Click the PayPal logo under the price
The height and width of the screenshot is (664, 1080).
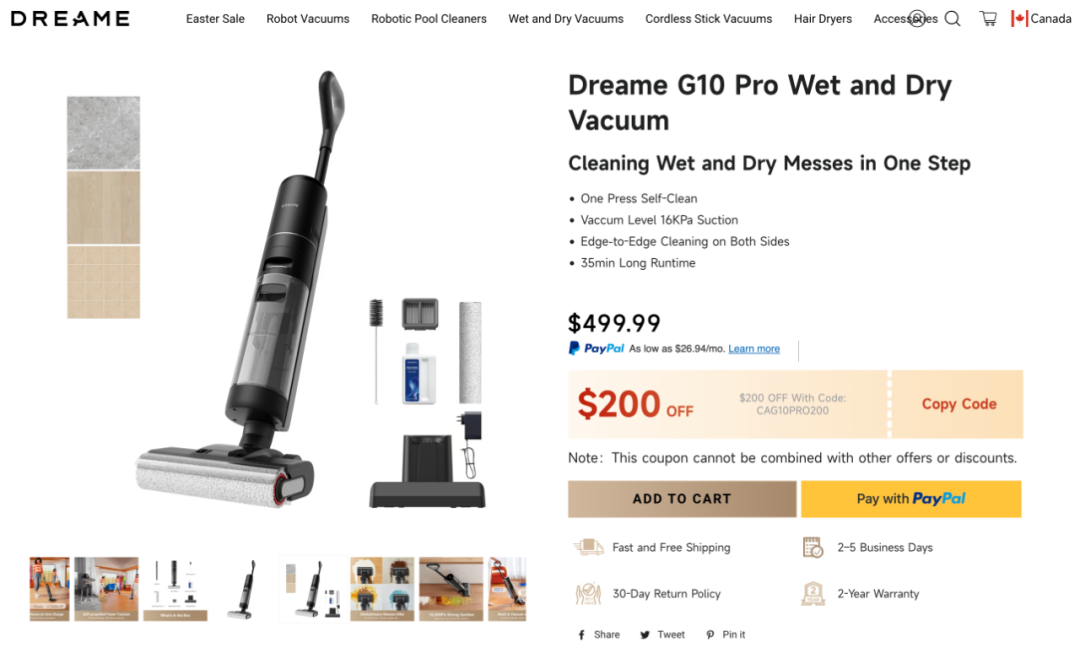click(x=596, y=349)
